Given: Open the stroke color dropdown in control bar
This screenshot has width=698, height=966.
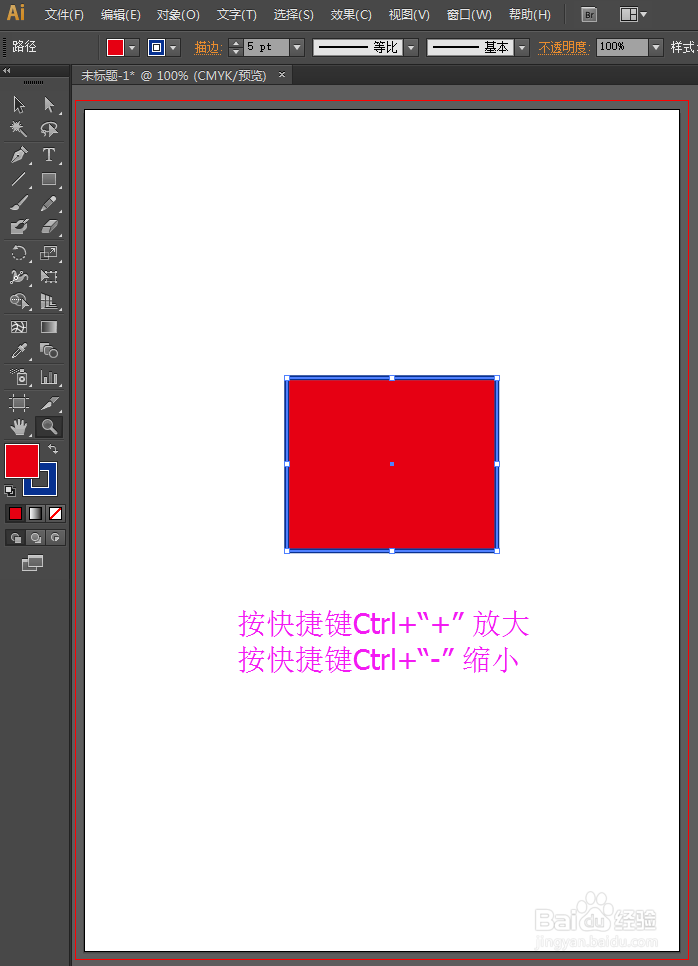Looking at the screenshot, I should (173, 47).
